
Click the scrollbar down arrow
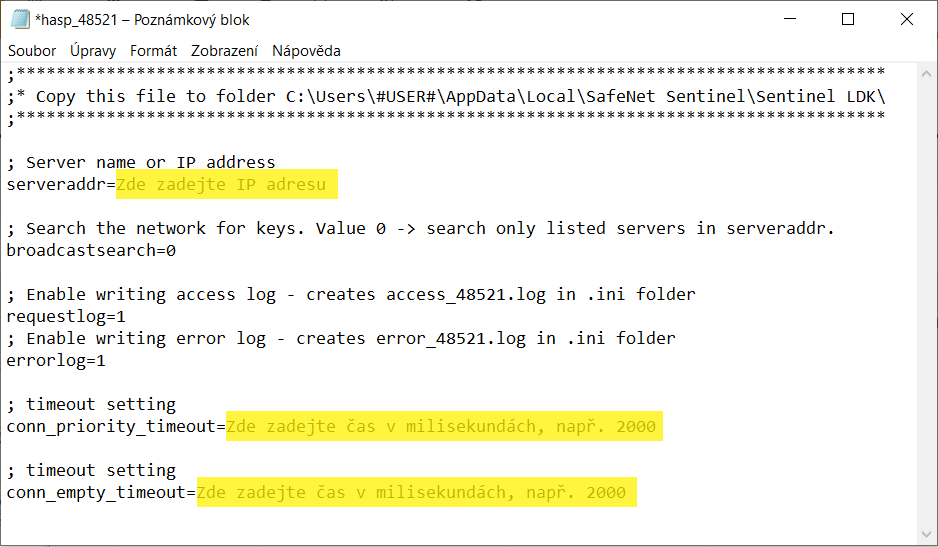point(927,534)
